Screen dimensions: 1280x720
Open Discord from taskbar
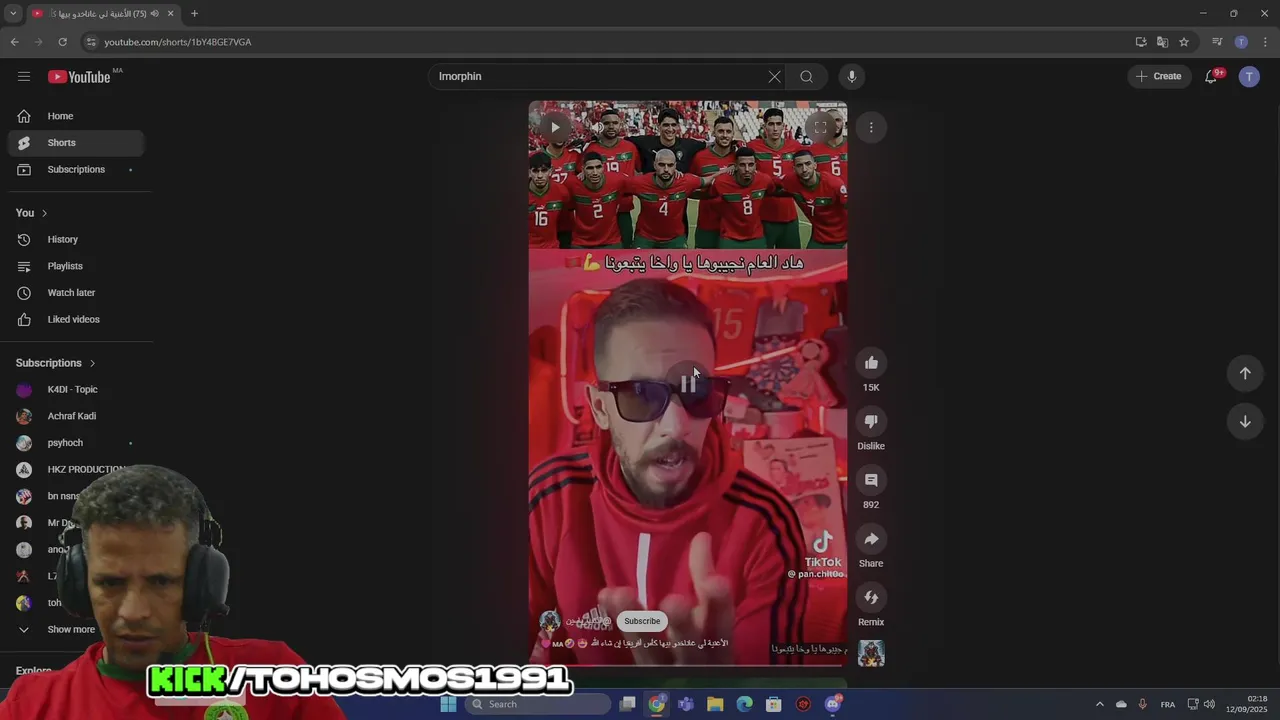point(832,704)
